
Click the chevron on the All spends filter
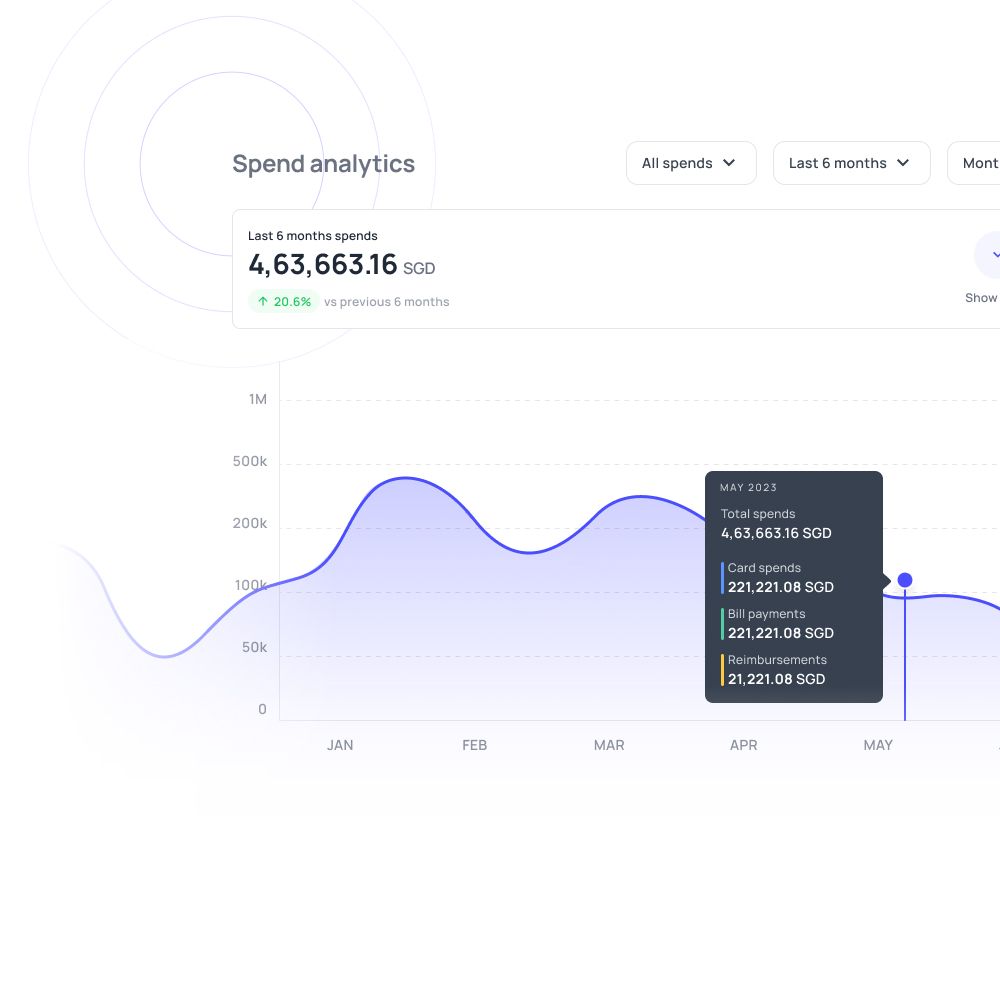(730, 162)
